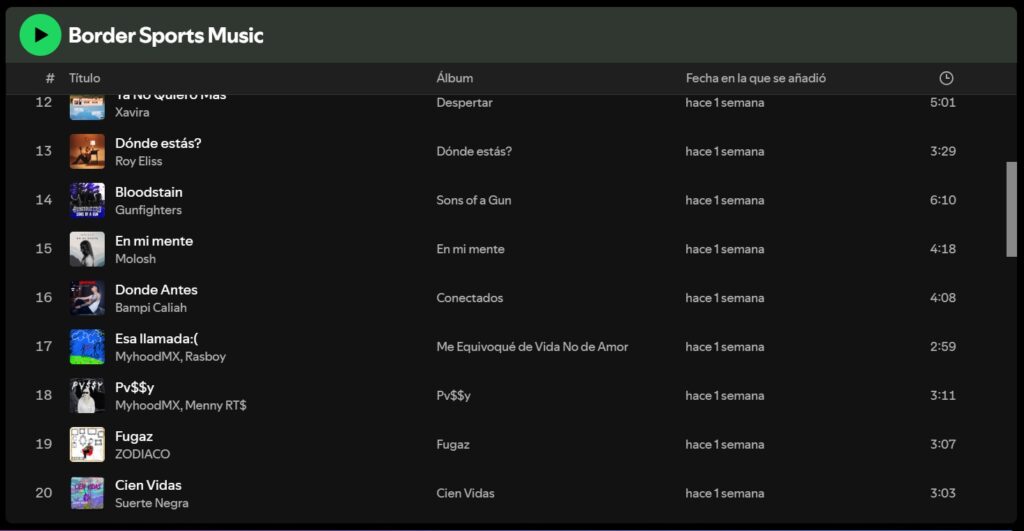This screenshot has height=531, width=1024.
Task: Select track number 20
Action: 44,493
